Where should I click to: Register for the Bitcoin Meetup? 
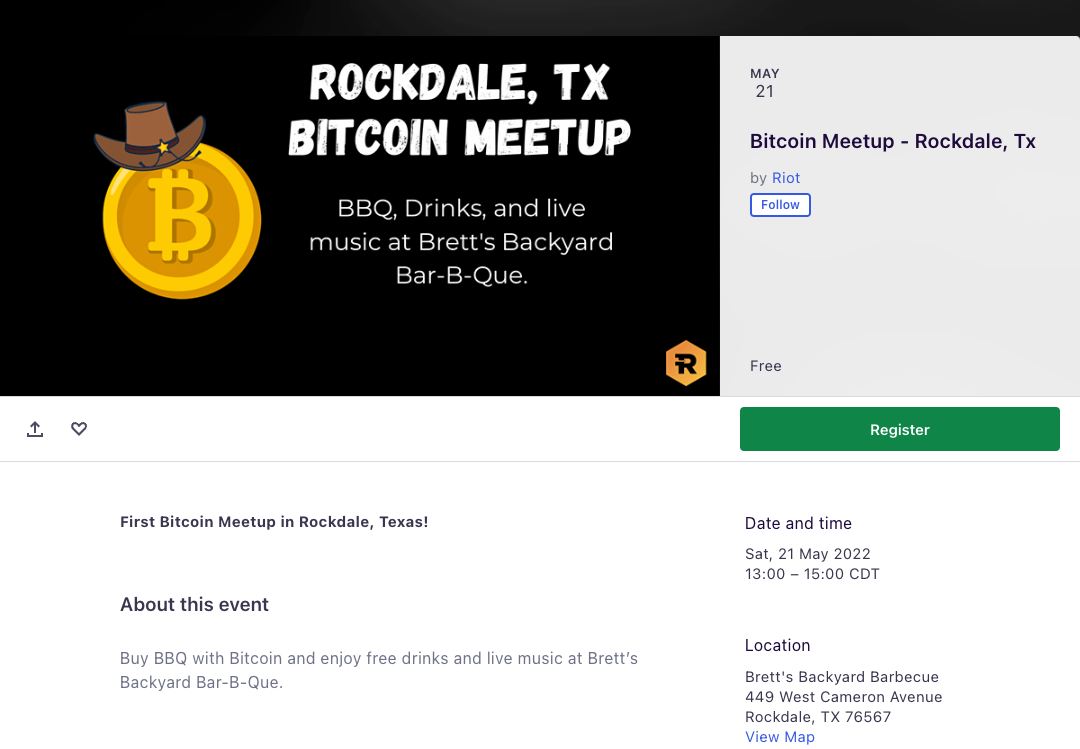click(900, 429)
